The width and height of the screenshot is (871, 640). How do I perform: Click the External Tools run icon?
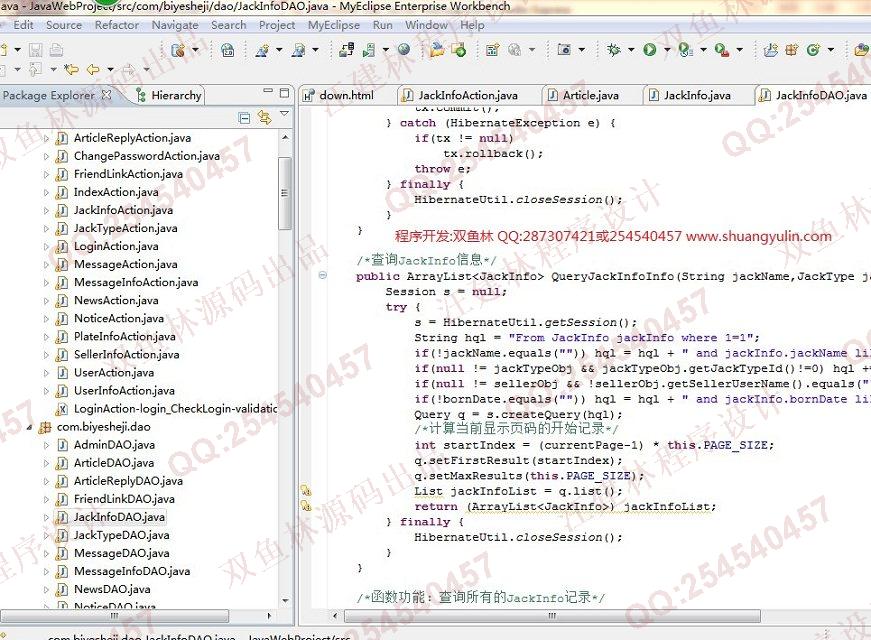coord(722,50)
